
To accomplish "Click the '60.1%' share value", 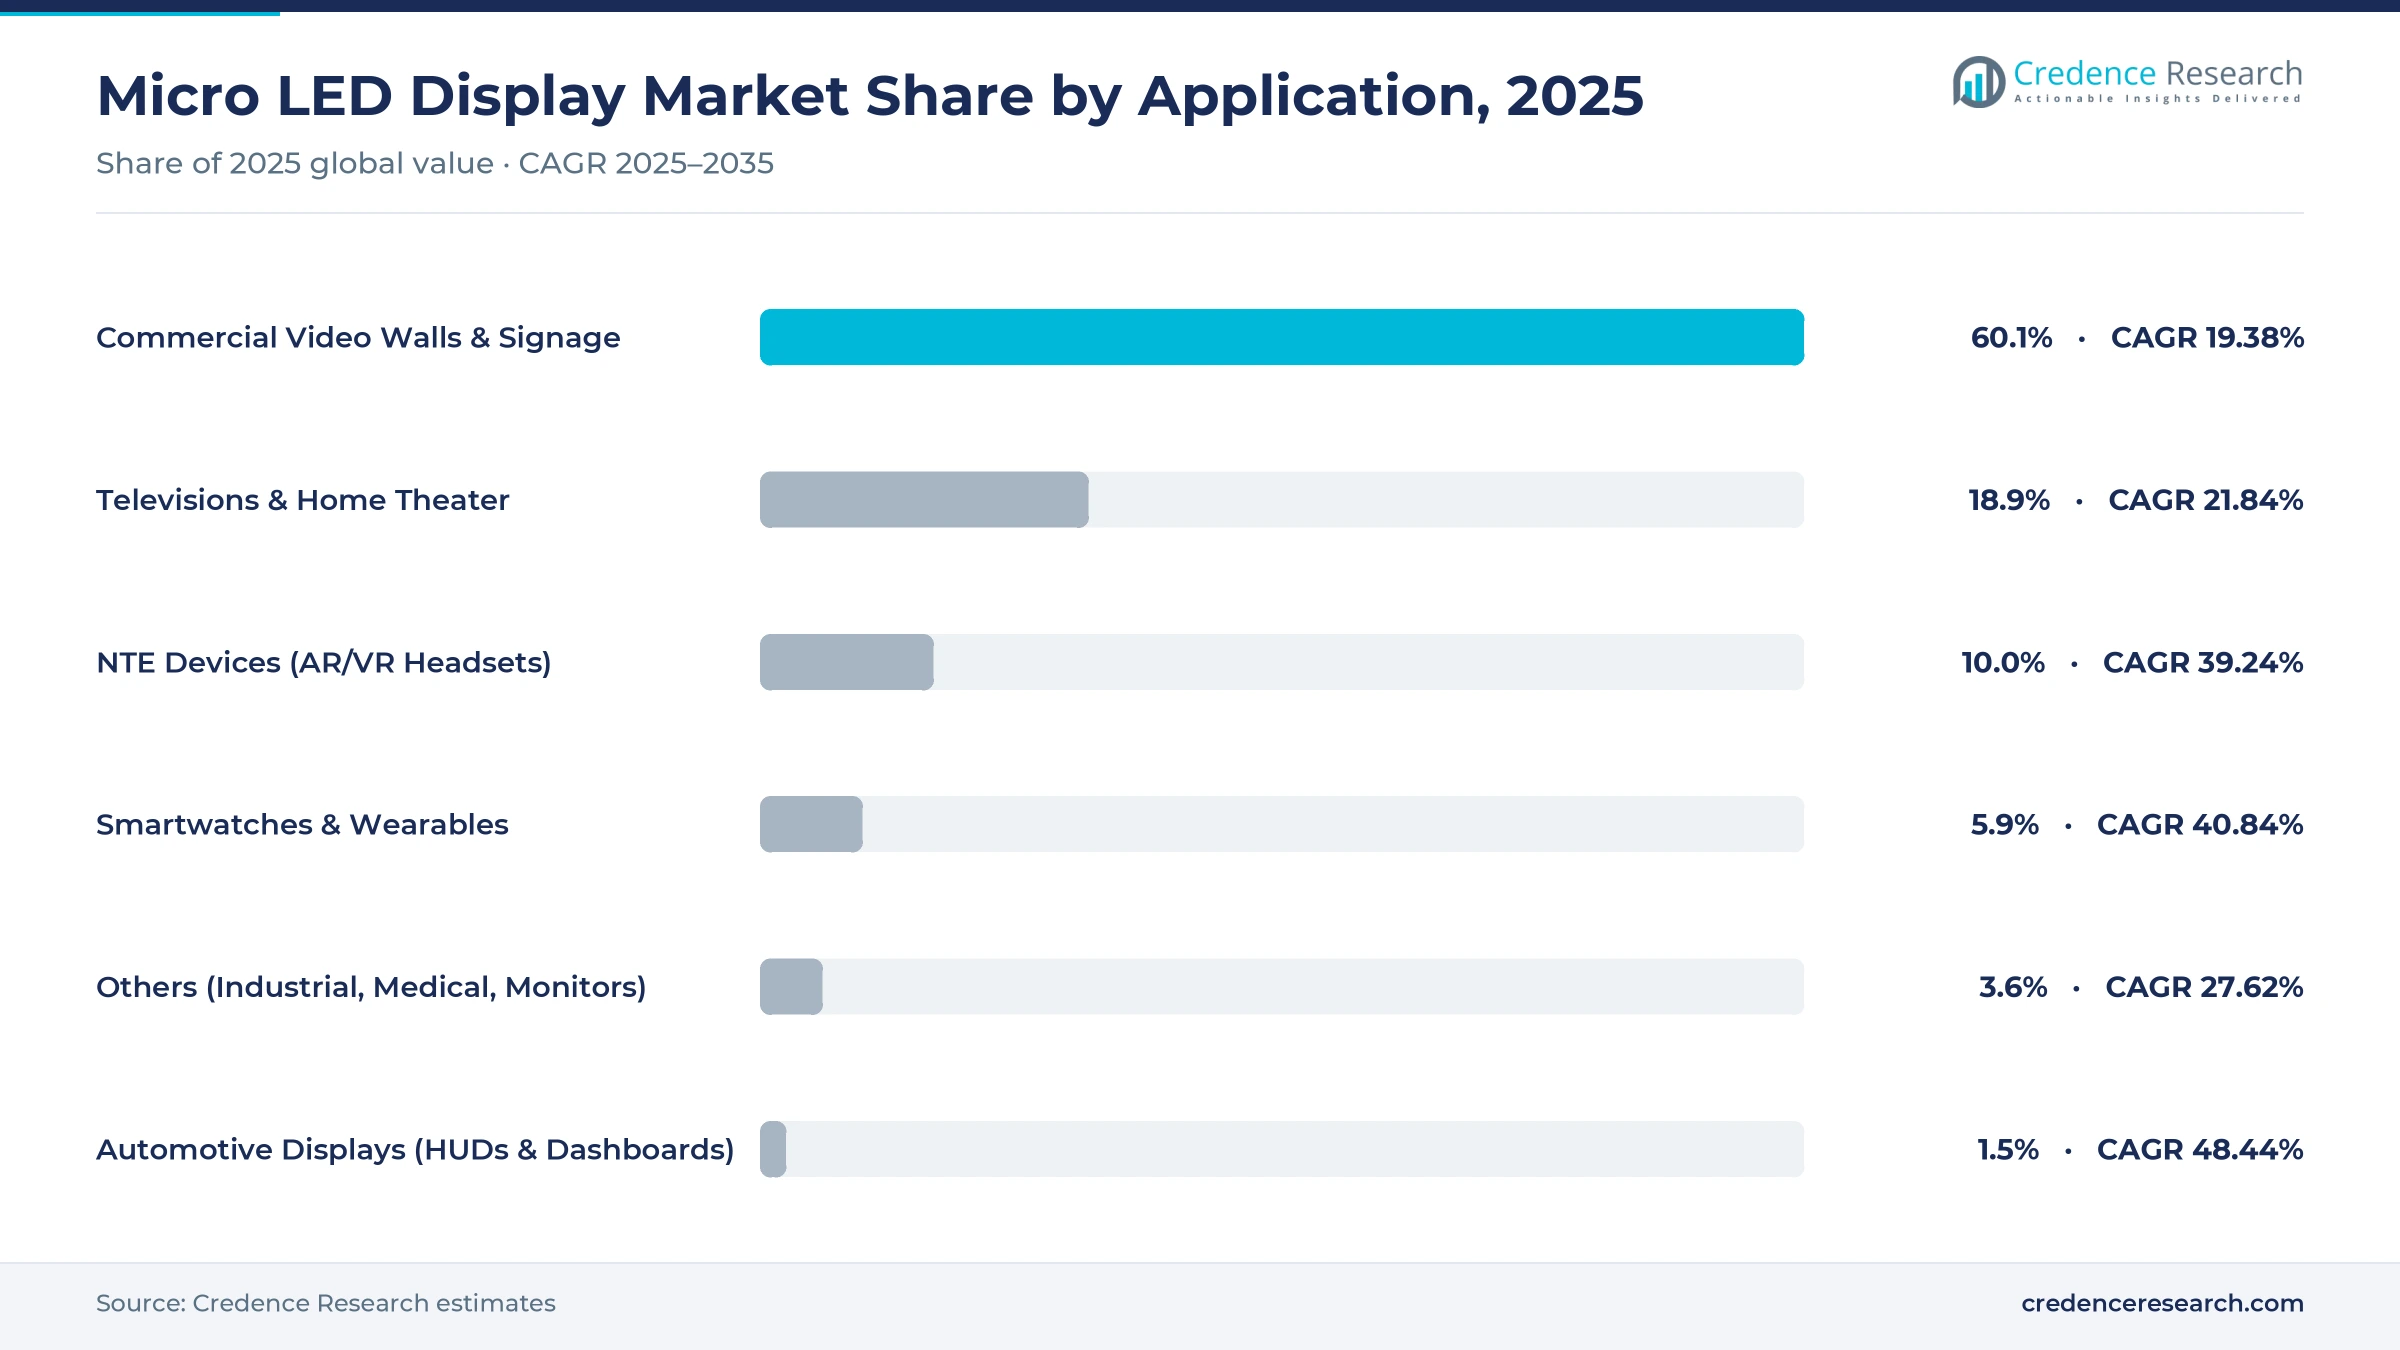I will [x=2011, y=338].
